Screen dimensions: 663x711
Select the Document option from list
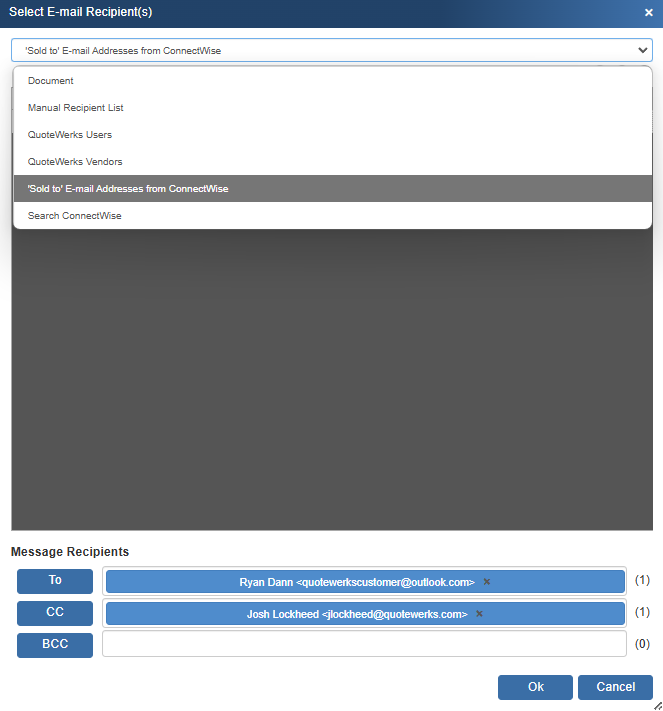point(332,81)
